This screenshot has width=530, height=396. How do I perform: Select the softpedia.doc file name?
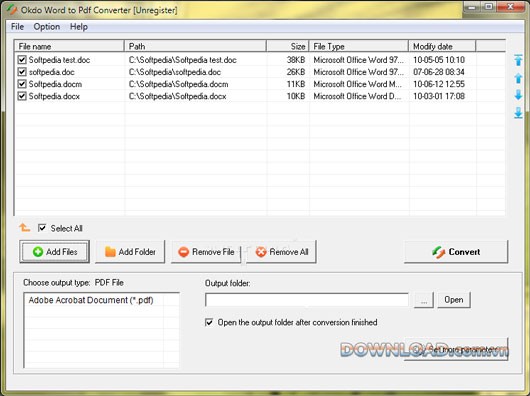[x=52, y=72]
